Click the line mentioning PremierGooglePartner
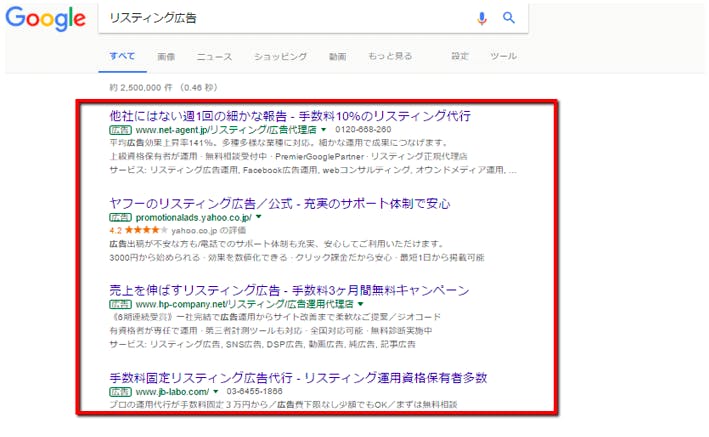Image resolution: width=709 pixels, height=437 pixels. tap(288, 157)
